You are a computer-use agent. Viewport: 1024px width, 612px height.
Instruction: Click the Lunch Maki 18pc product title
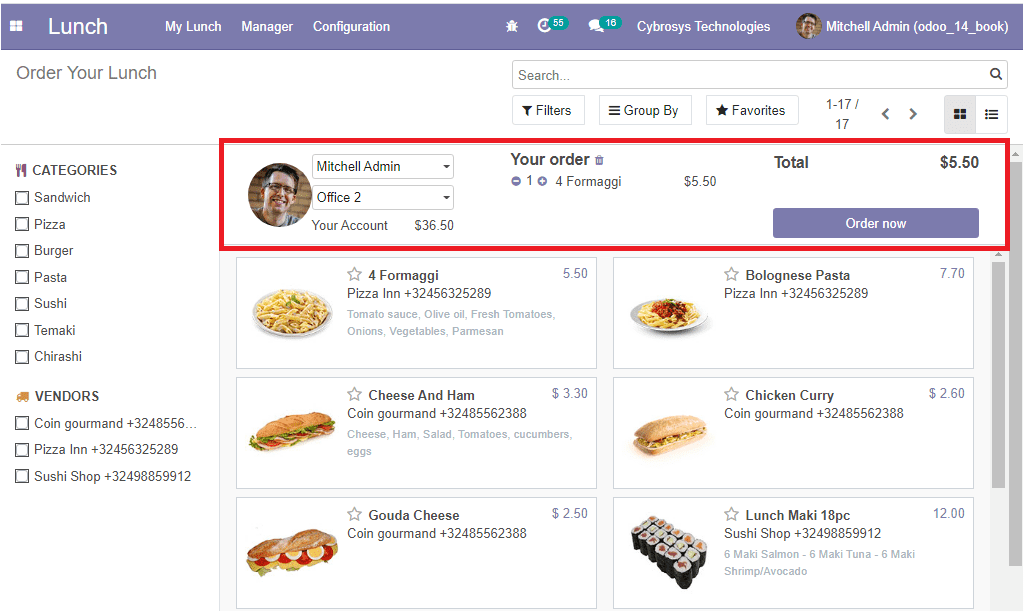click(x=797, y=515)
